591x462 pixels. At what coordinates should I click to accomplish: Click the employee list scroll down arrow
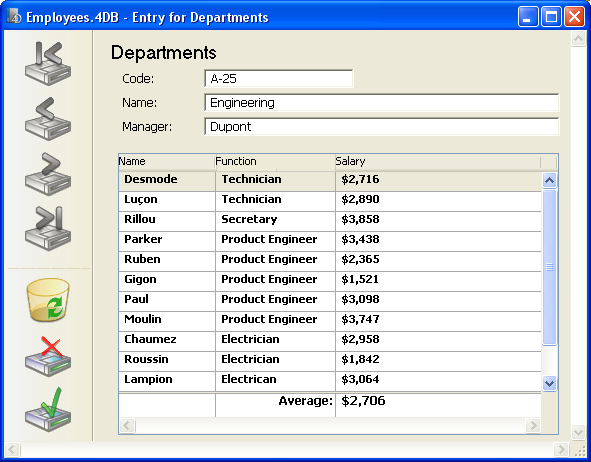tap(550, 384)
